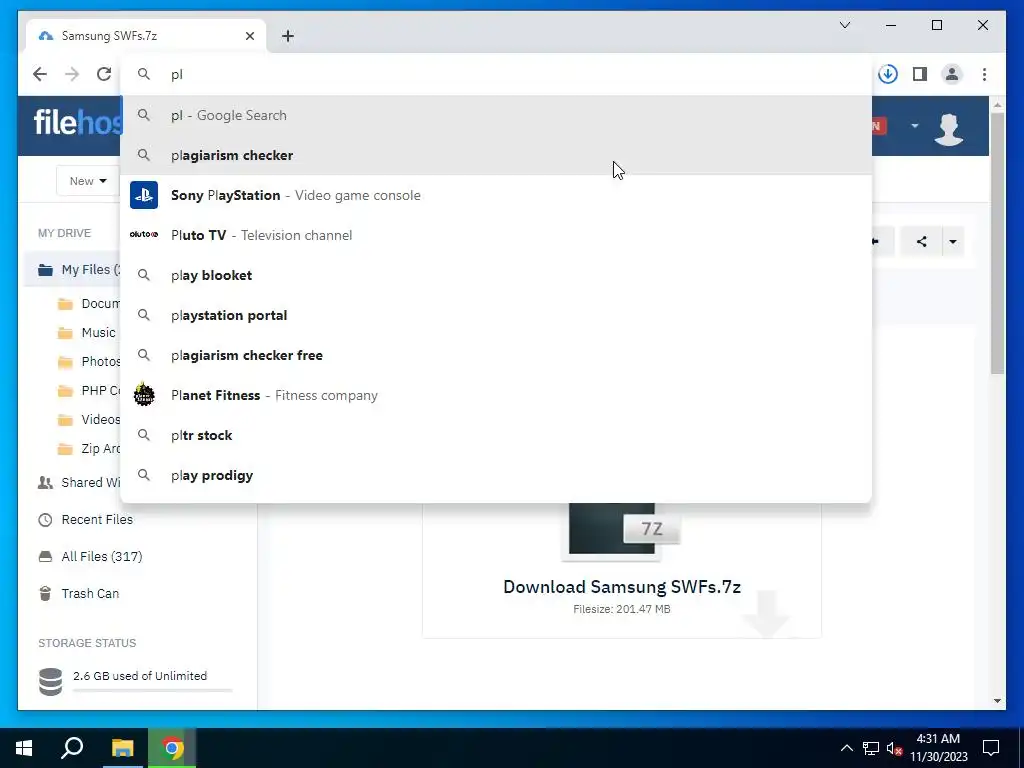Open the Zip Archives folder in tree
The image size is (1024, 768).
pos(88,449)
